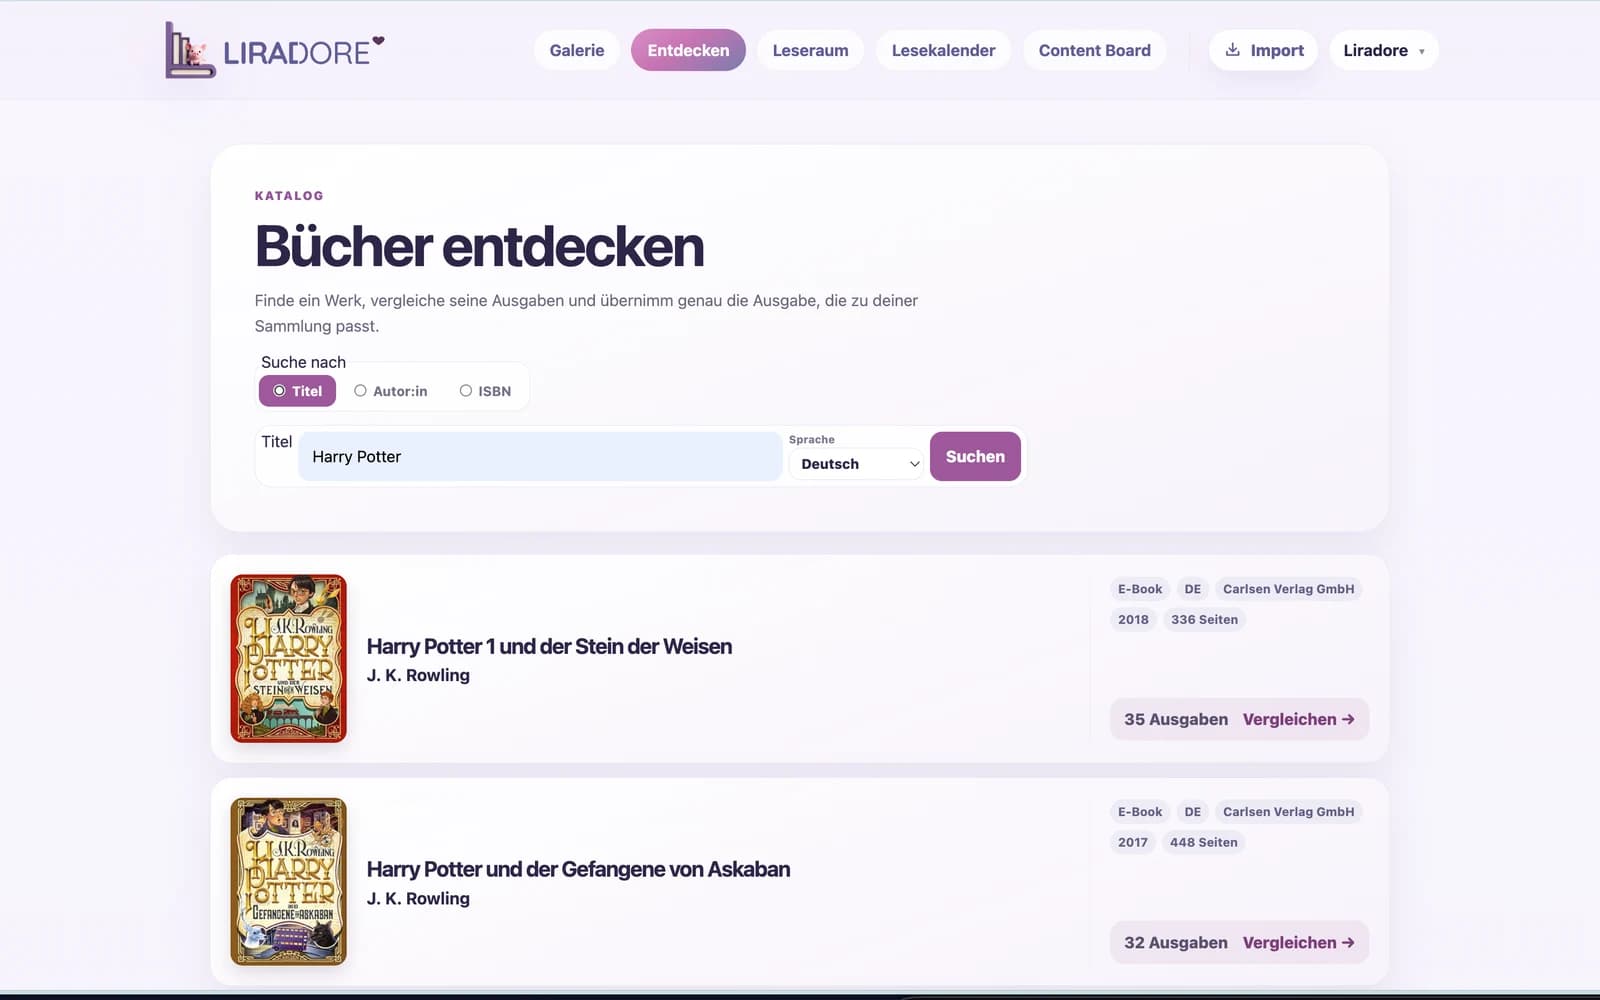Click the KATALOG label
The width and height of the screenshot is (1600, 1000).
[x=289, y=196]
